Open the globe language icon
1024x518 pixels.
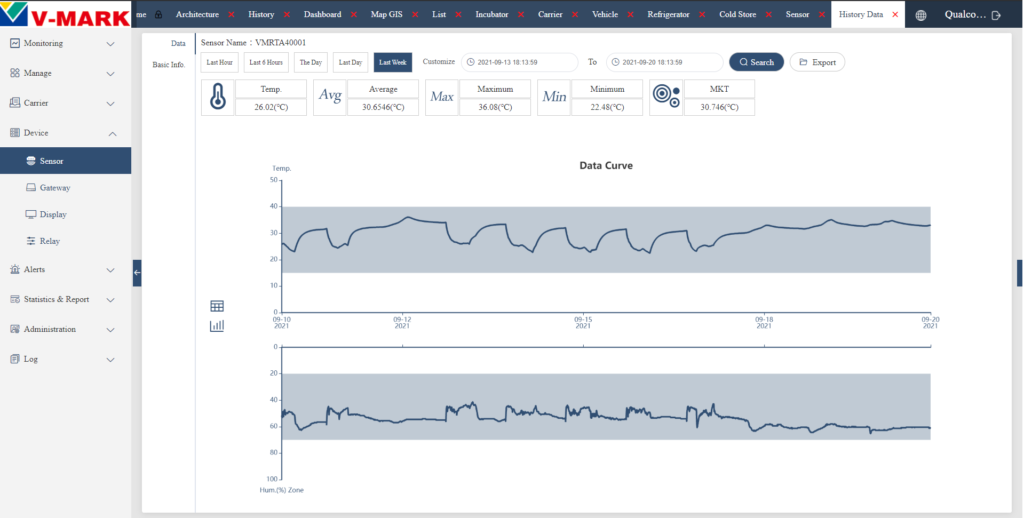(921, 15)
